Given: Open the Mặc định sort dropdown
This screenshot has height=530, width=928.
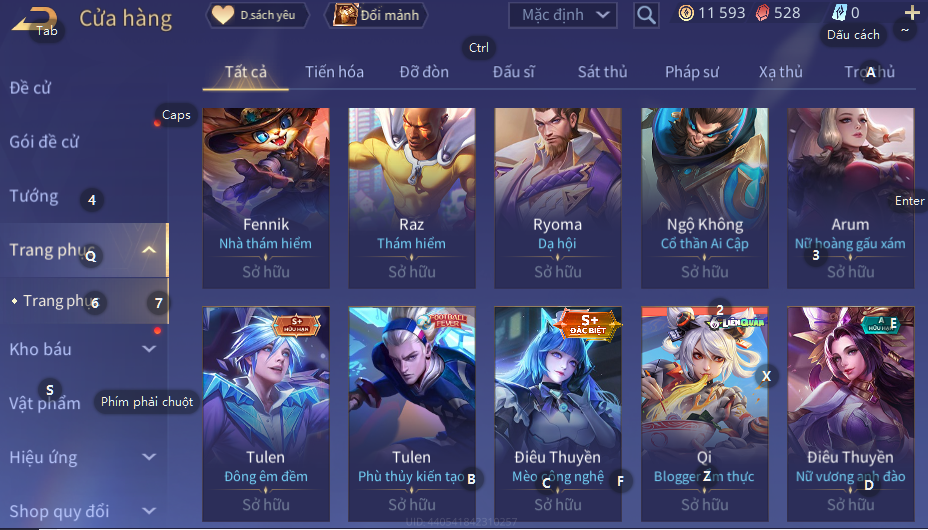Looking at the screenshot, I should tap(562, 15).
